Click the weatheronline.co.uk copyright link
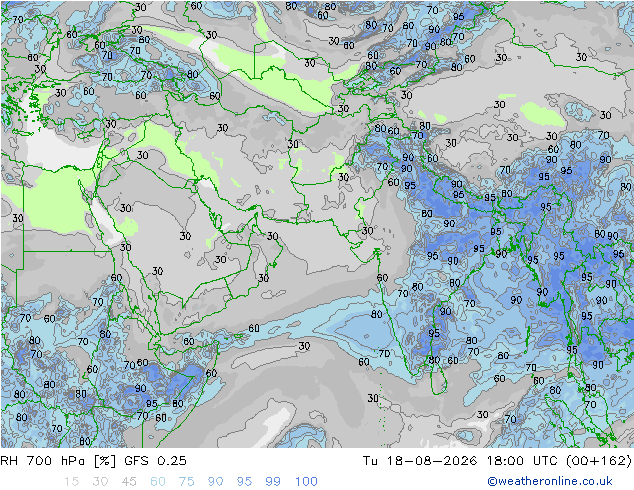 pyautogui.click(x=549, y=481)
